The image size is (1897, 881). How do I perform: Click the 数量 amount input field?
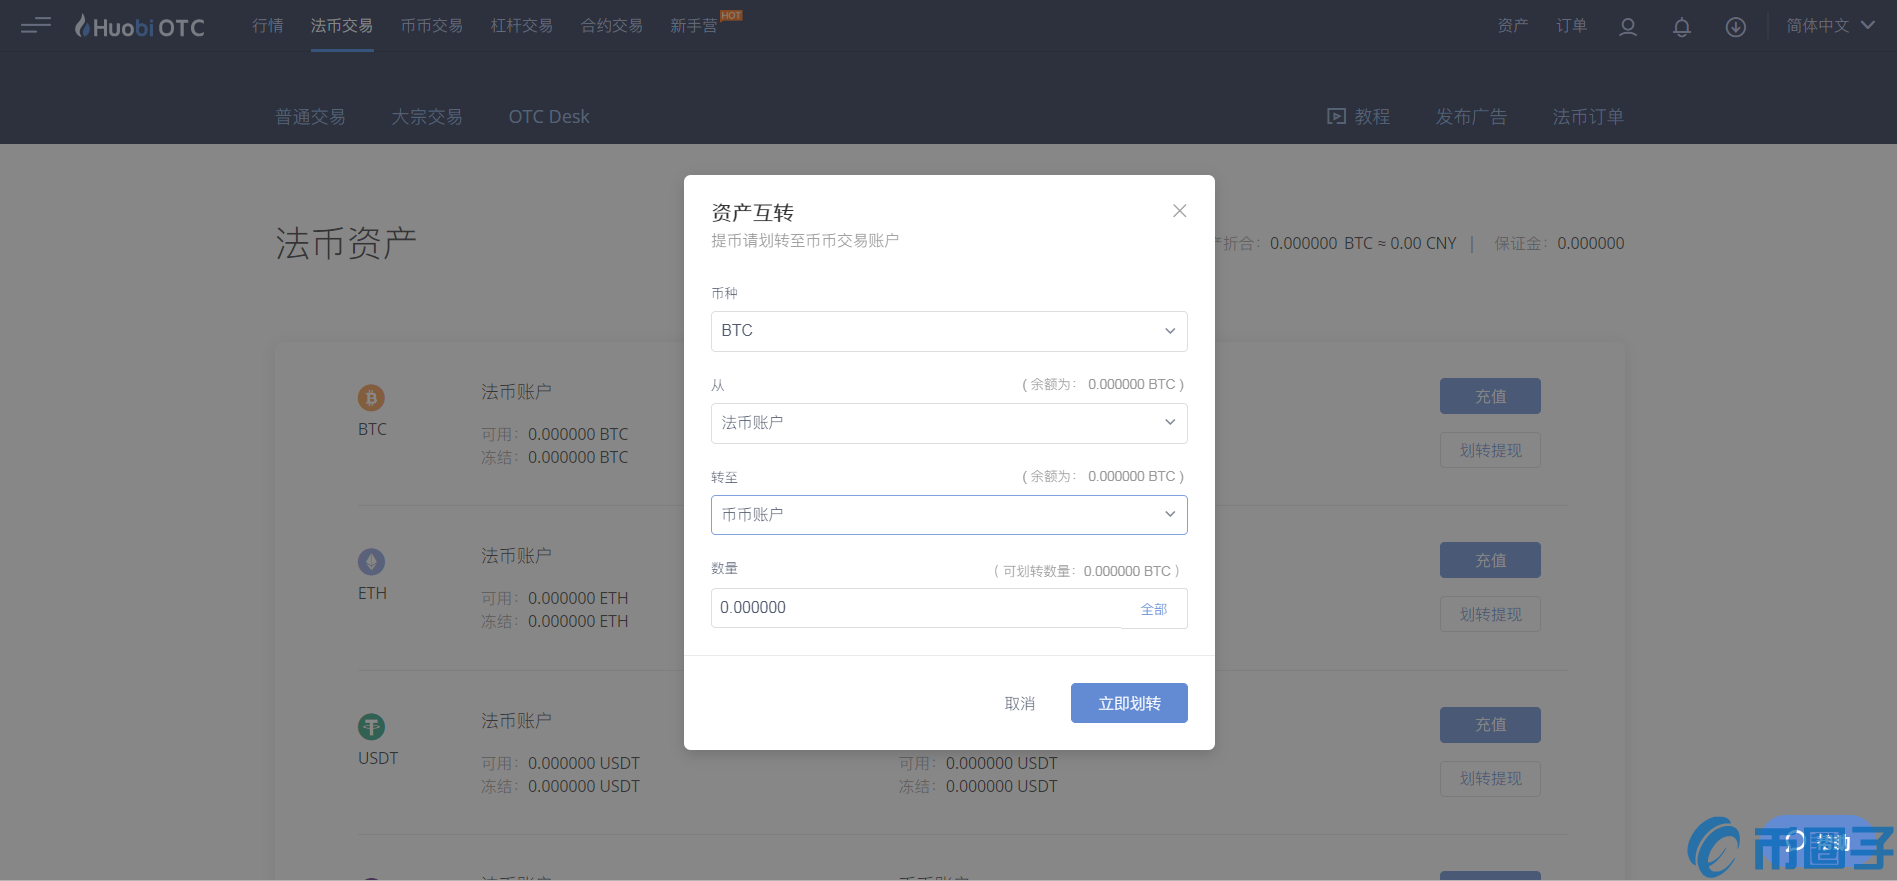(x=915, y=608)
